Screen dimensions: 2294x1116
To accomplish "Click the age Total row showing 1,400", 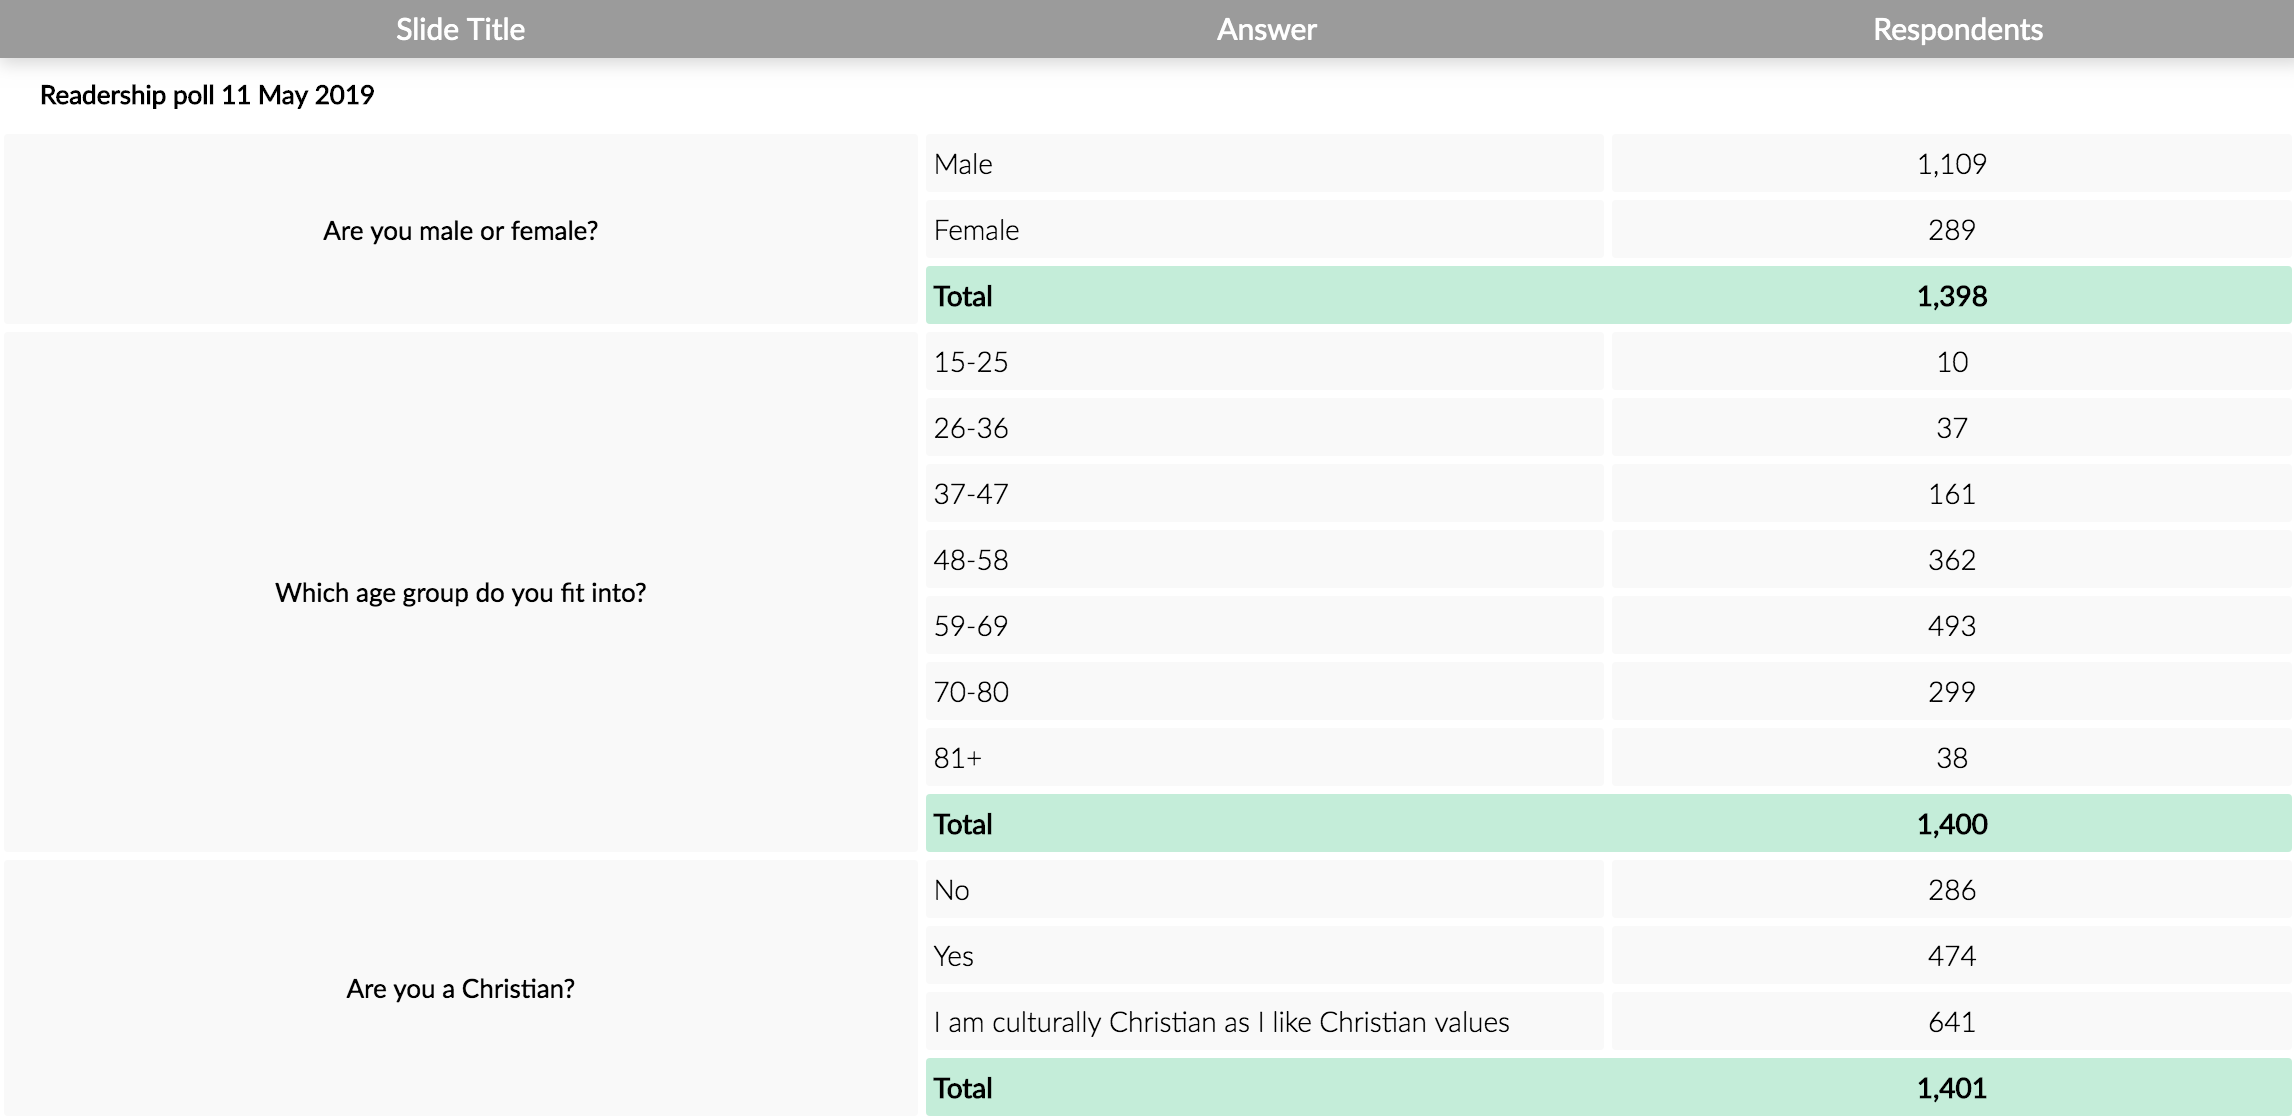I will (x=1608, y=824).
